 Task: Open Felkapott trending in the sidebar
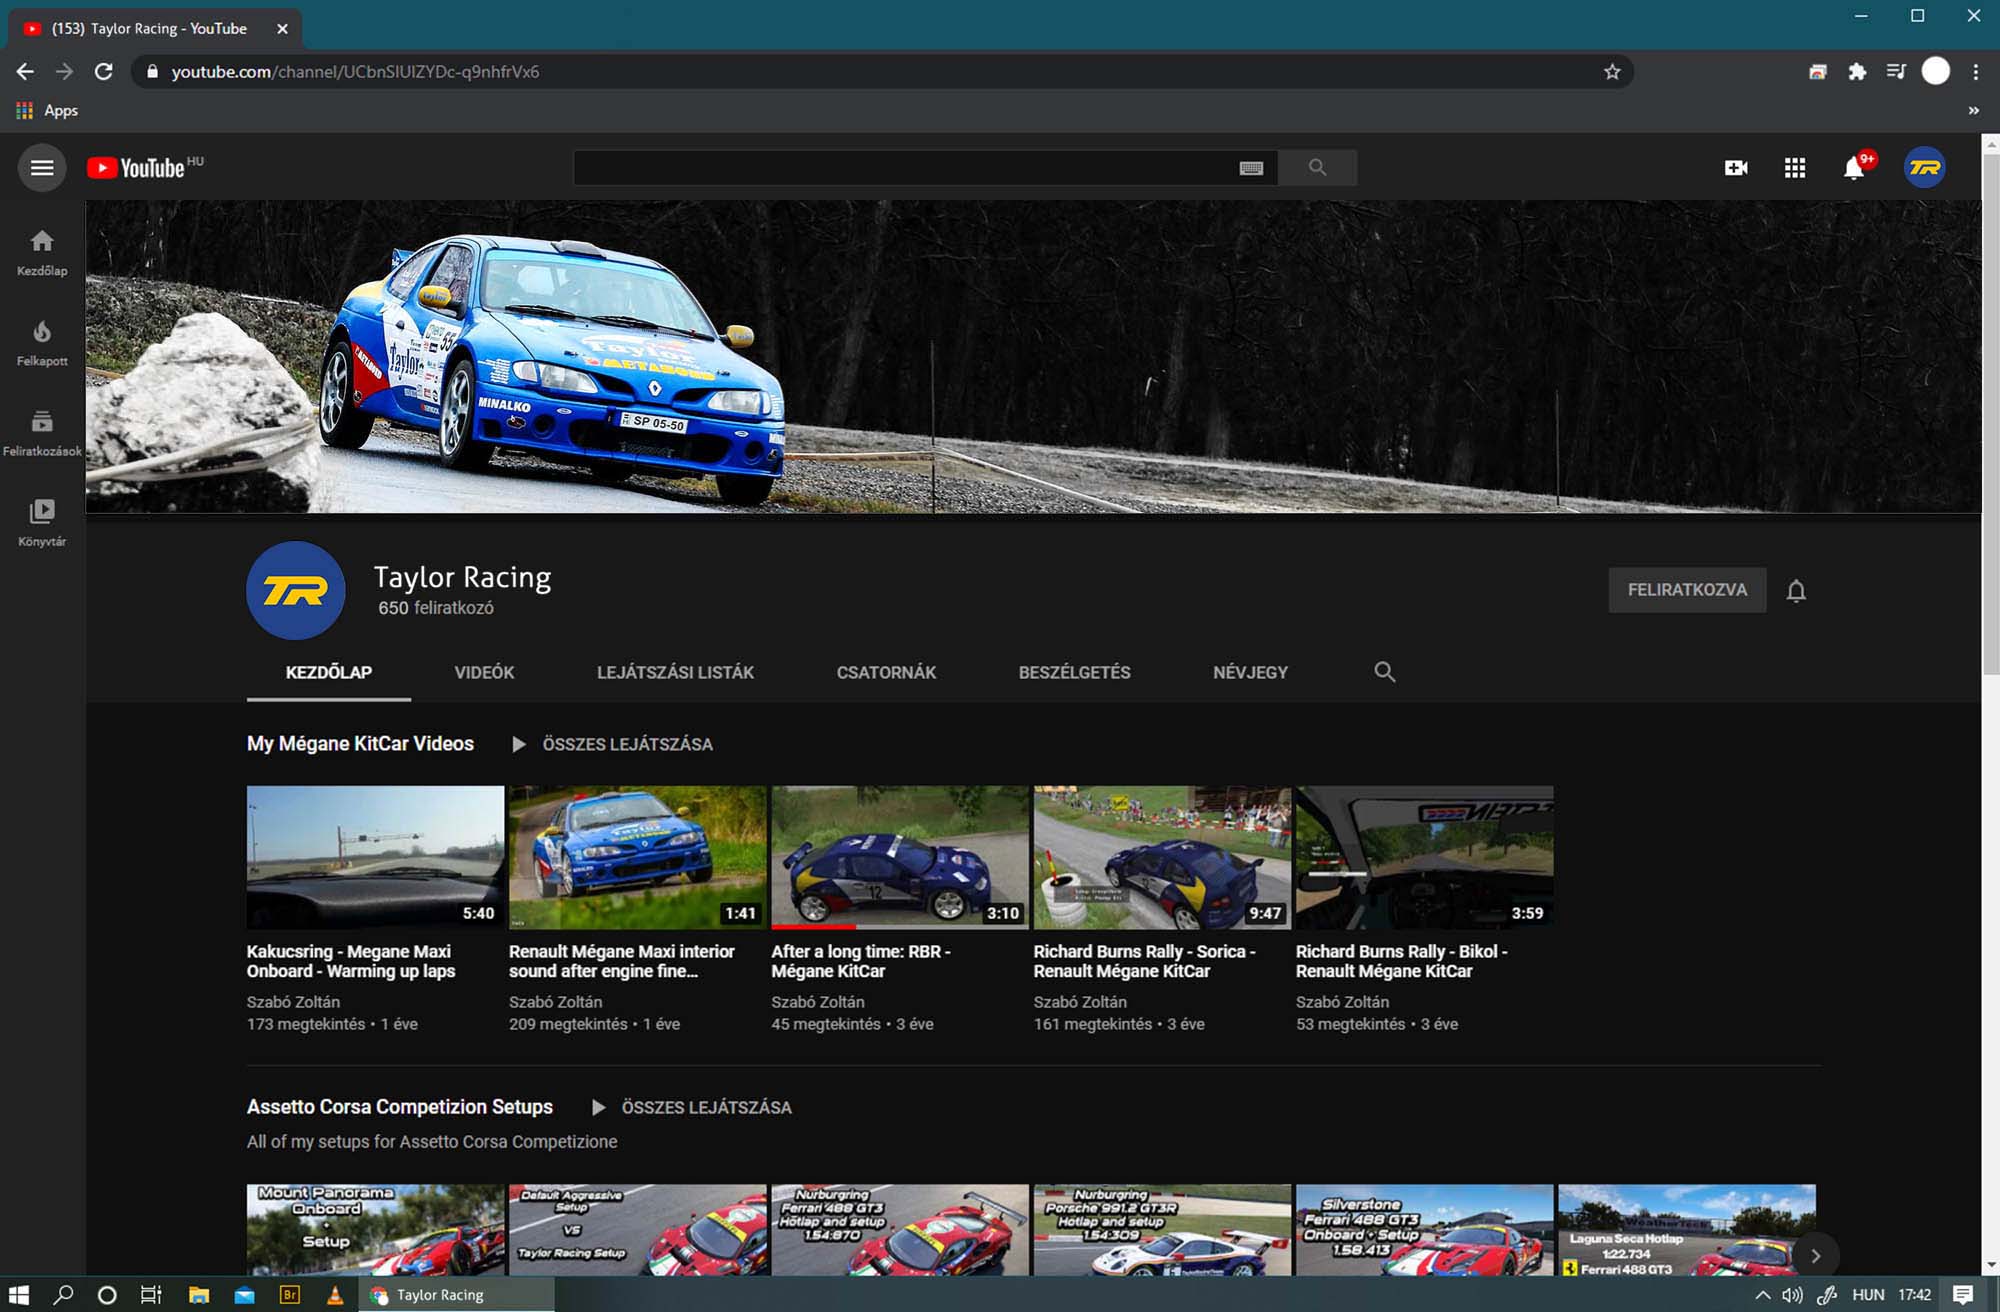click(x=42, y=343)
